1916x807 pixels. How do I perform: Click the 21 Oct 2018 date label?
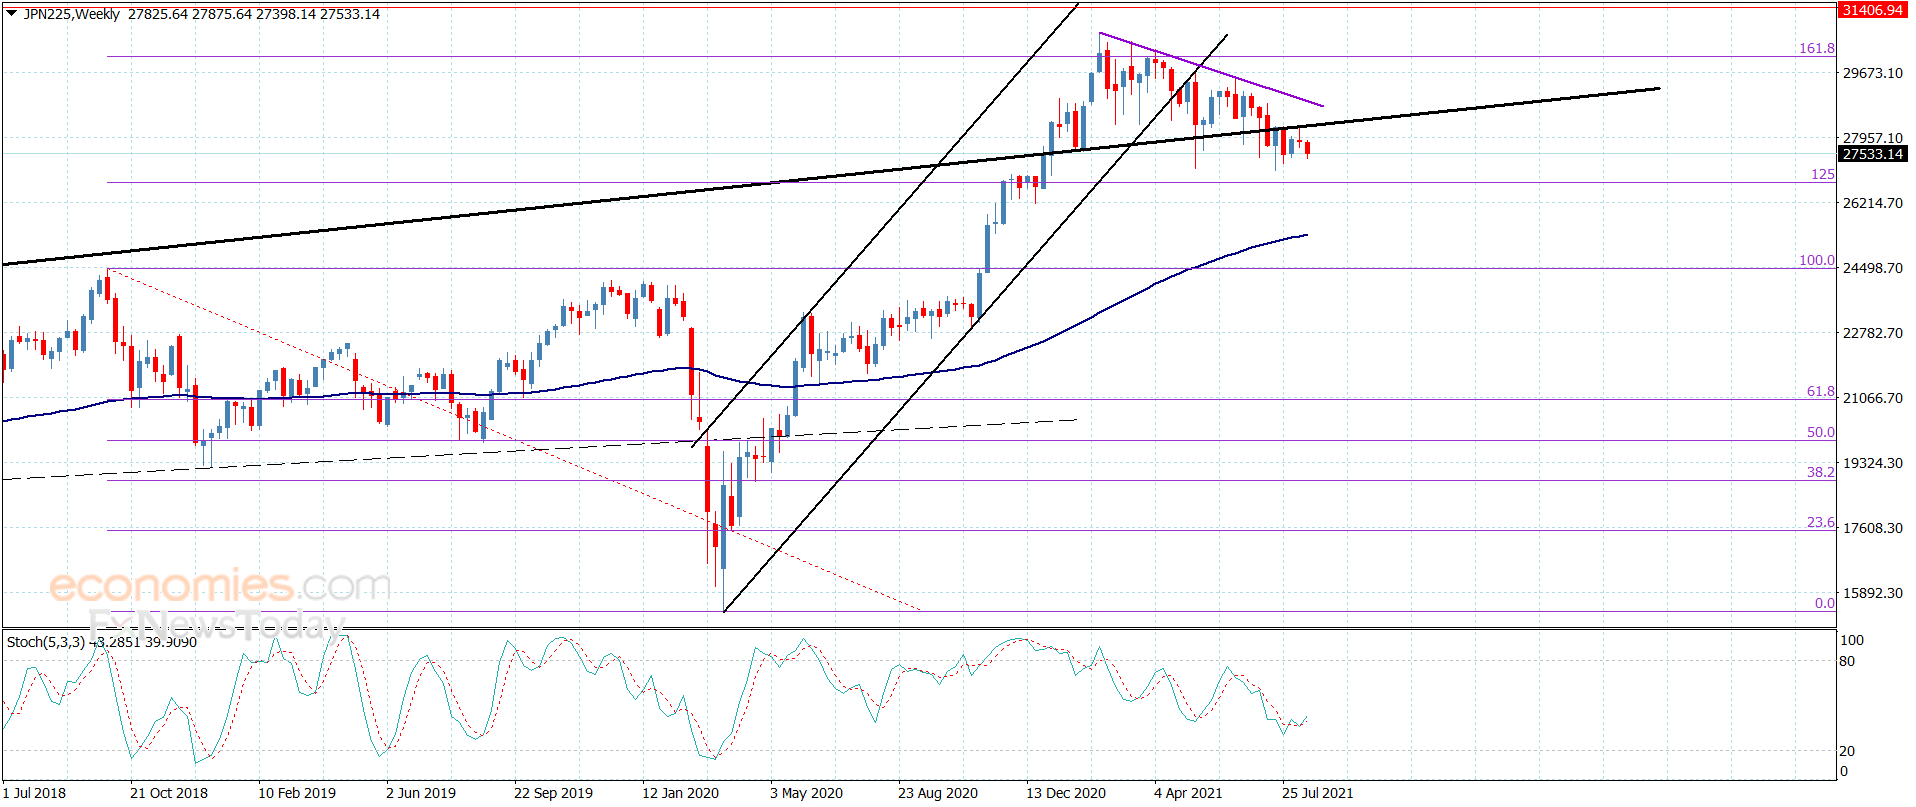(169, 793)
